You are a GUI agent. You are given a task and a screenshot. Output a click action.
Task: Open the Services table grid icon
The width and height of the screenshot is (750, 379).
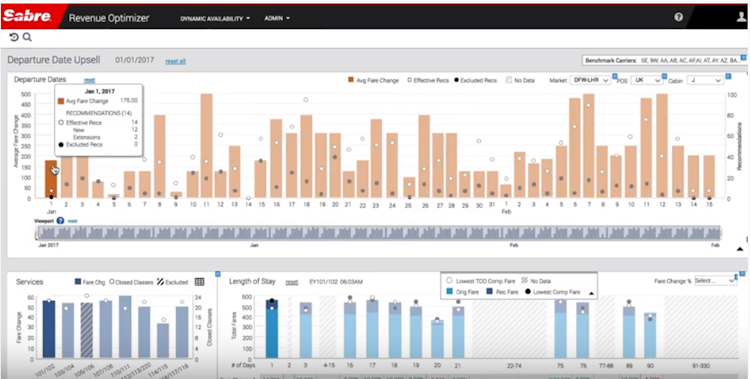coord(199,282)
